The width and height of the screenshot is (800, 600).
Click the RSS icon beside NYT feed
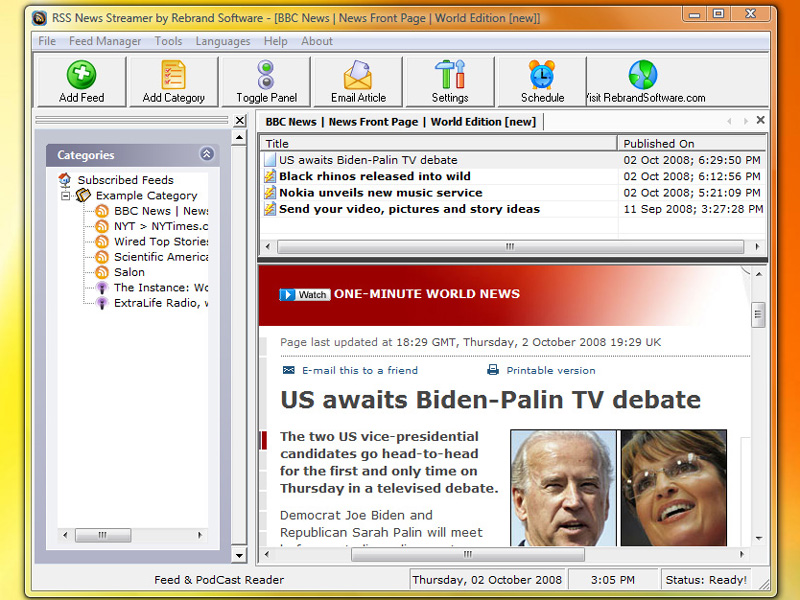click(x=102, y=226)
